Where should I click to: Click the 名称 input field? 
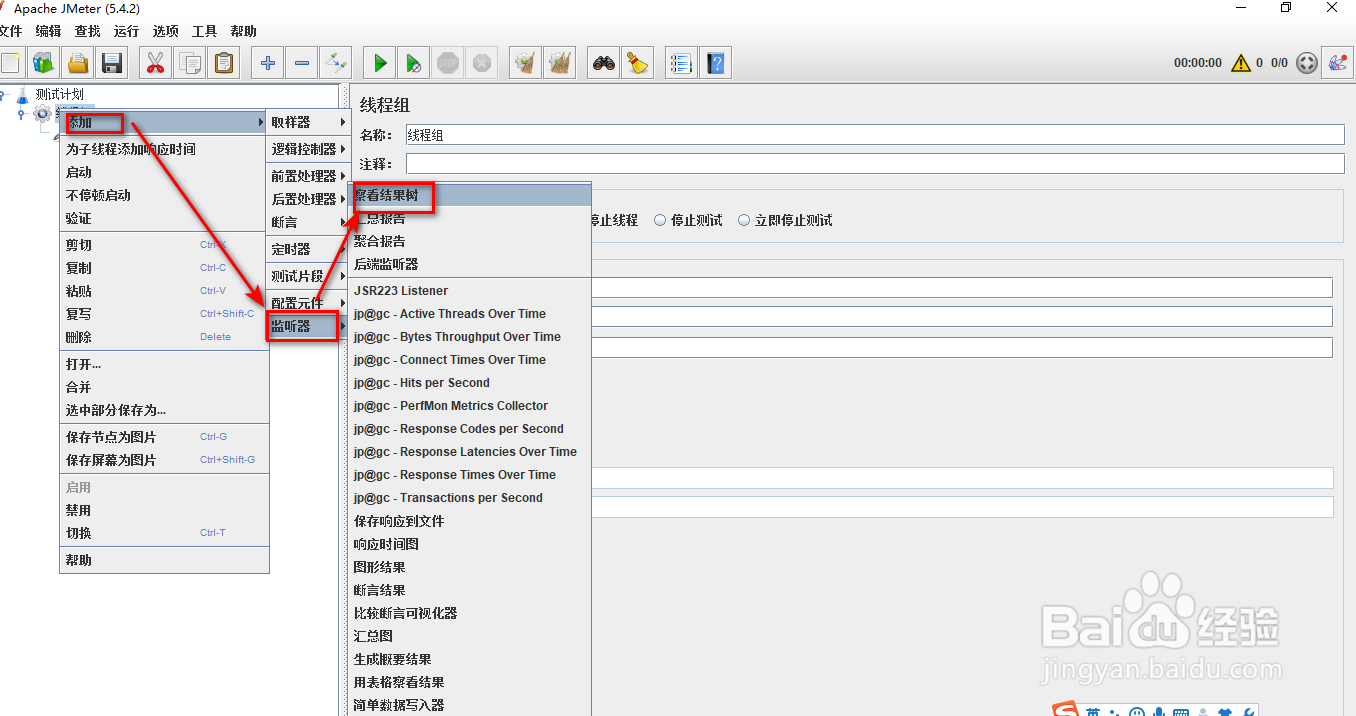coord(875,135)
